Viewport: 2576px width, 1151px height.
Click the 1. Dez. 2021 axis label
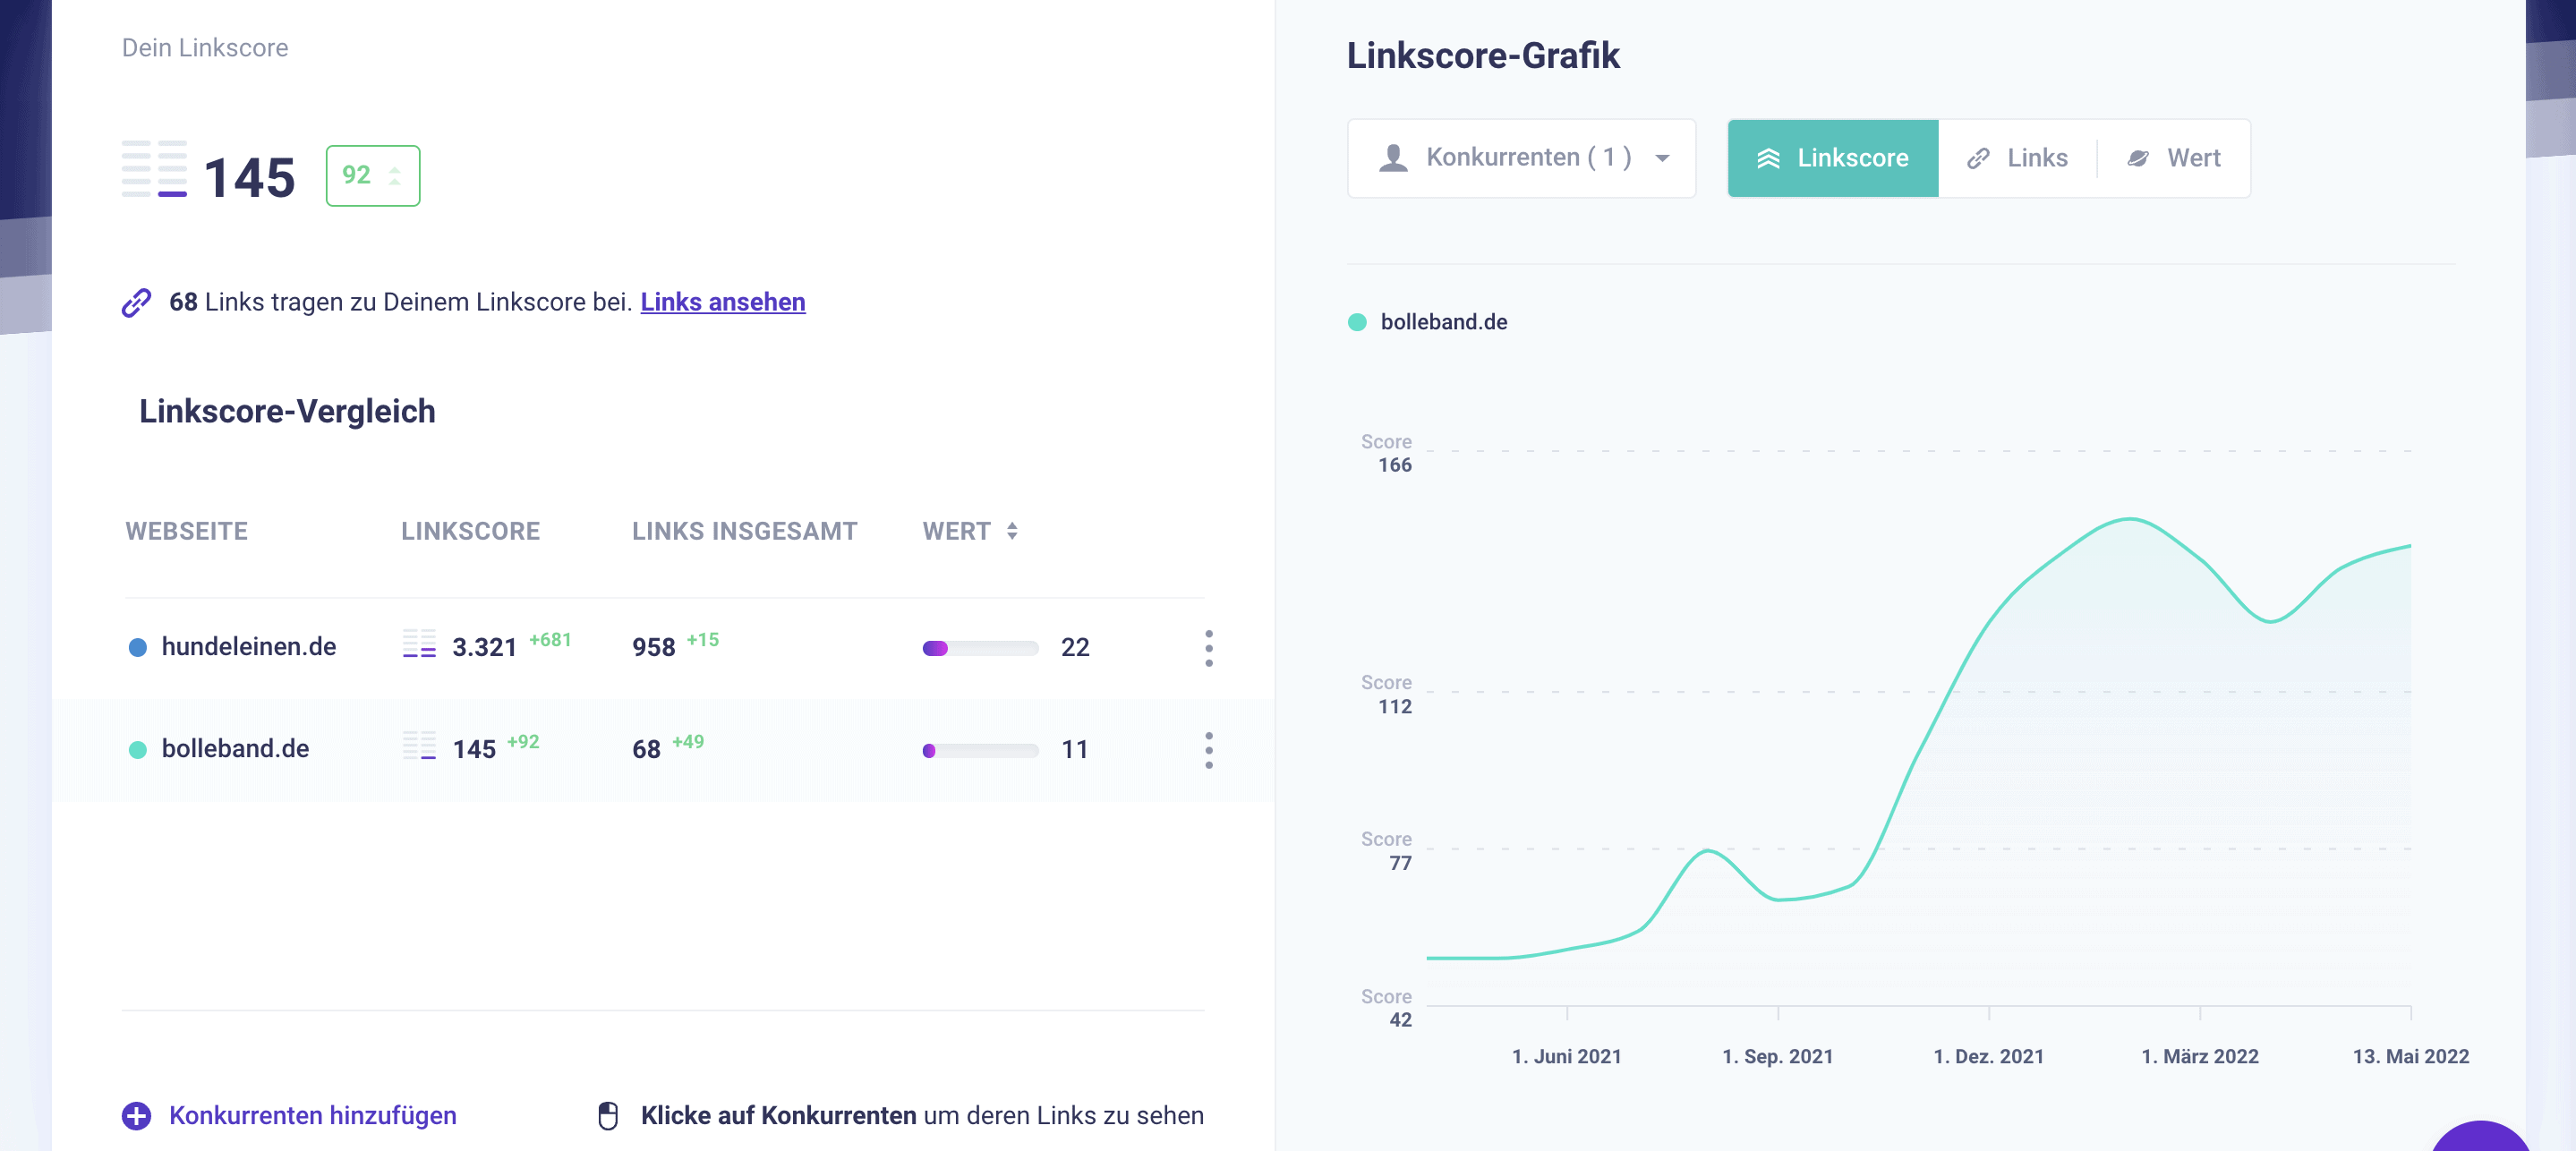(1988, 1056)
